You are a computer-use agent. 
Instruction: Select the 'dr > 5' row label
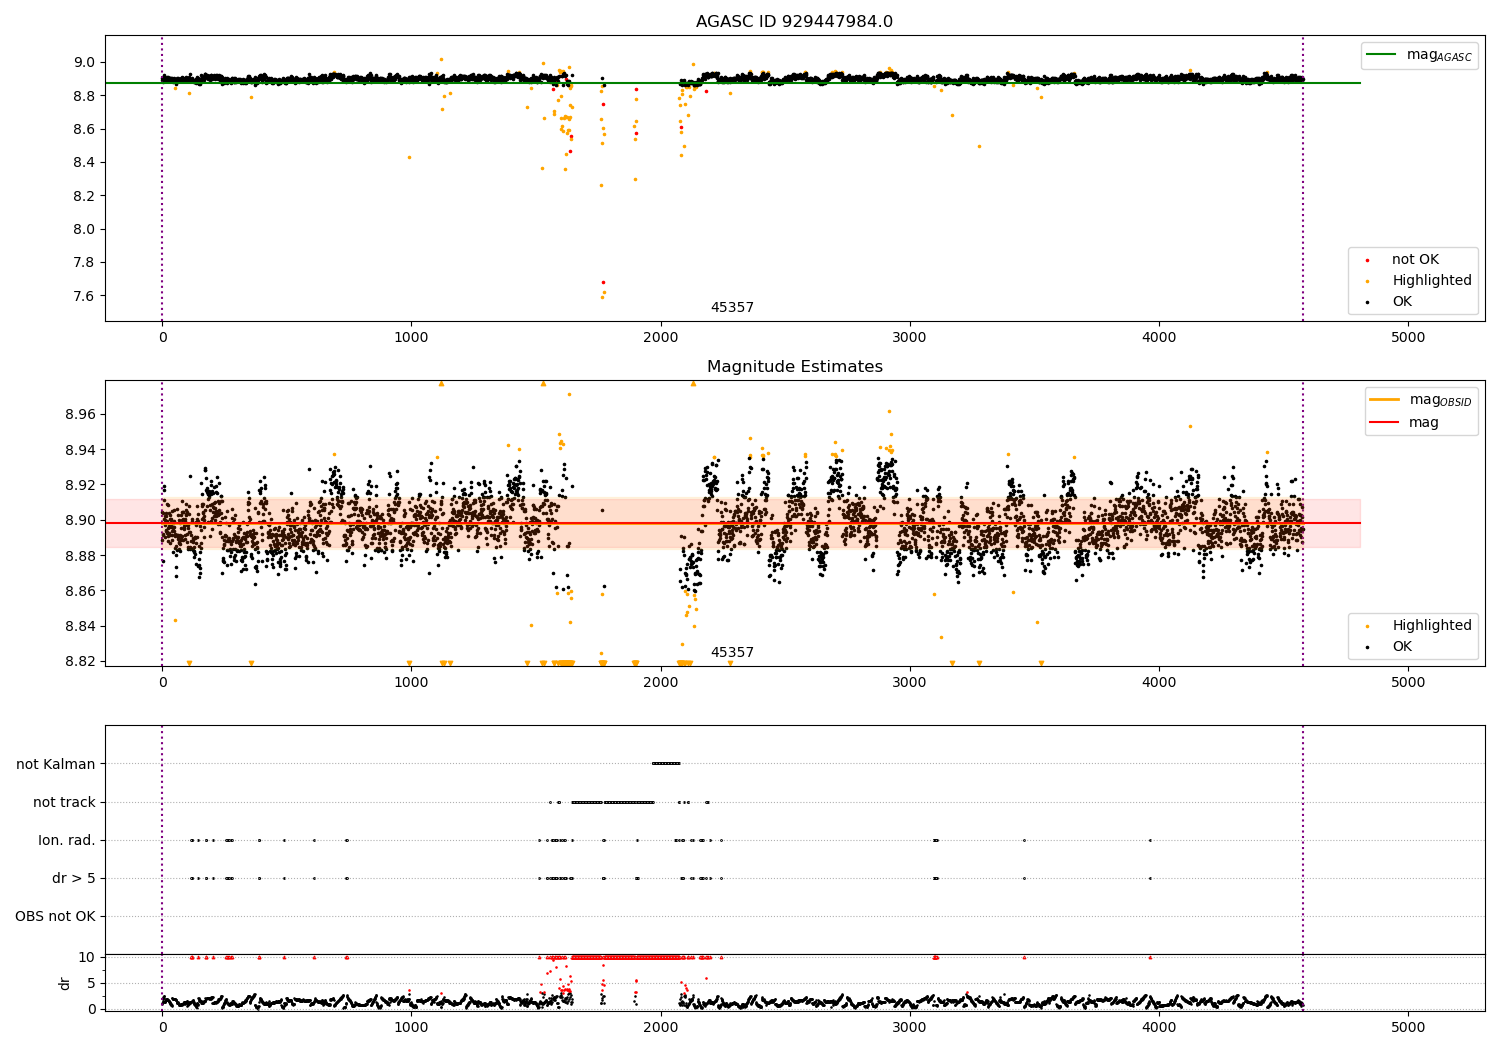pos(74,879)
